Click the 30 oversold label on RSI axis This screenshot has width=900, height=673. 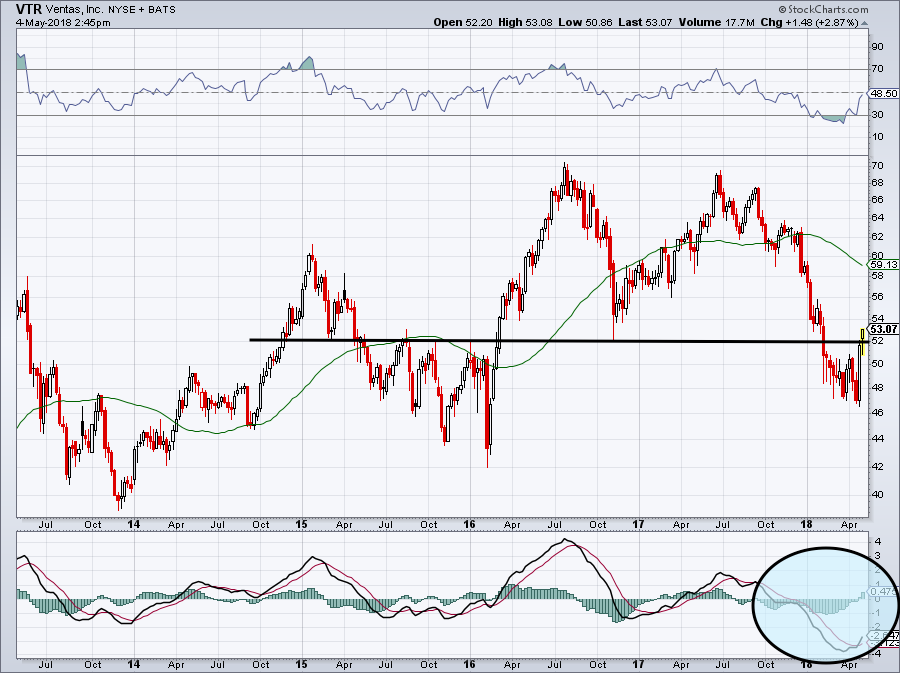pos(877,115)
